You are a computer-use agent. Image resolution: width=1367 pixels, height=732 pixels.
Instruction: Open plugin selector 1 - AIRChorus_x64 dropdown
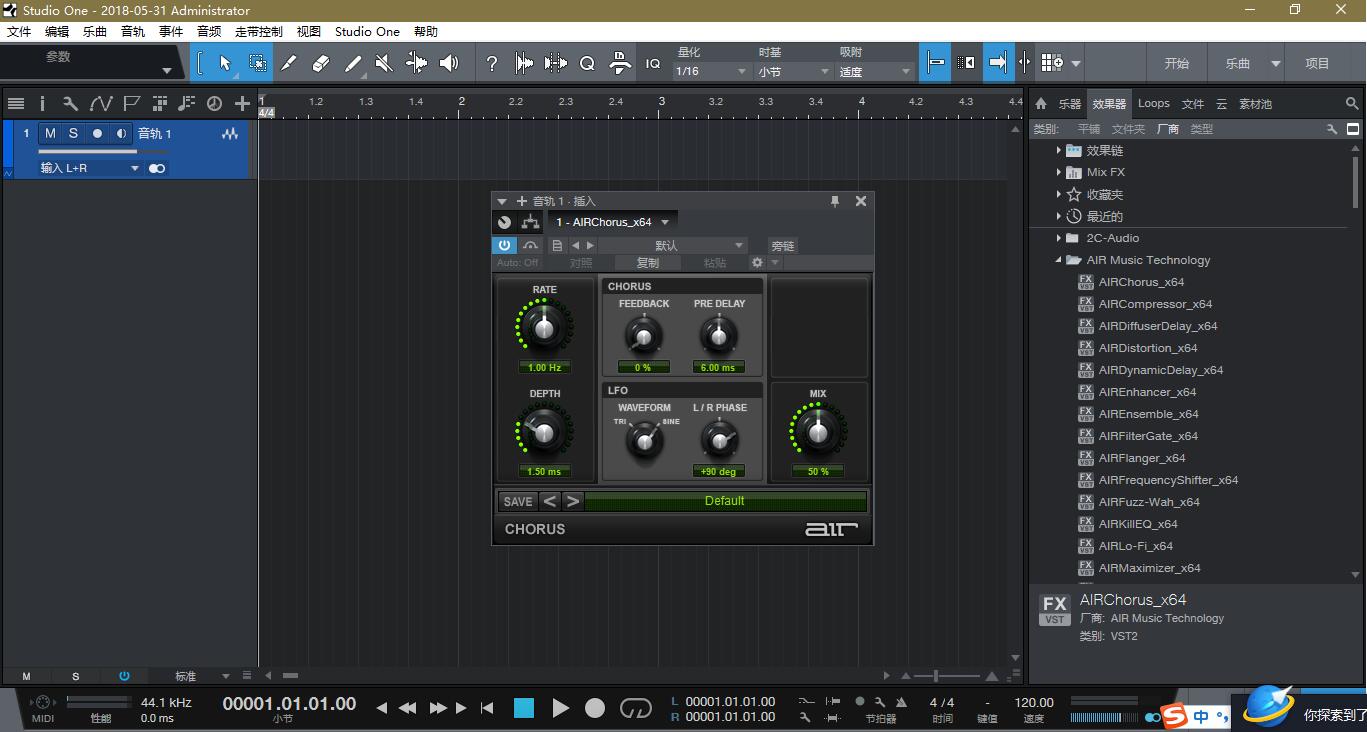point(613,222)
